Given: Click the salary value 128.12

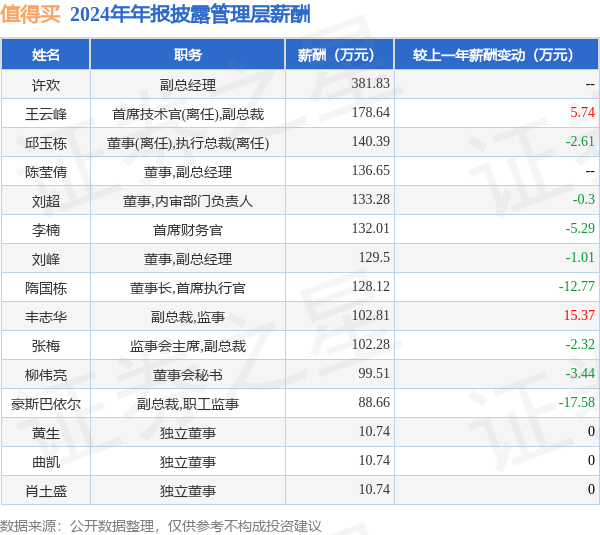Looking at the screenshot, I should coord(370,286).
